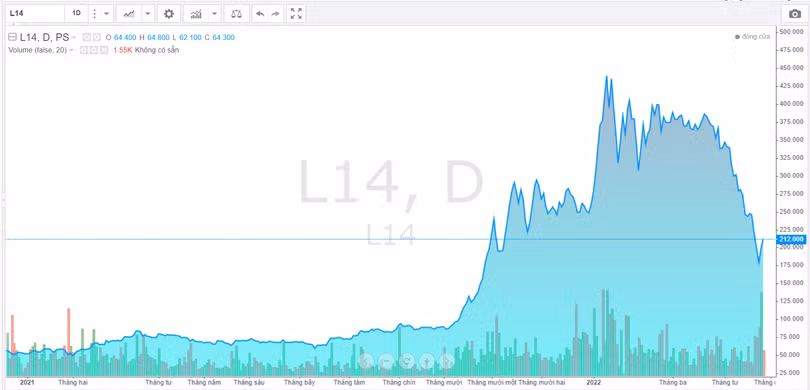Open the L14, D, PS series dropdown
This screenshot has height=390, width=810.
pyautogui.click(x=74, y=37)
